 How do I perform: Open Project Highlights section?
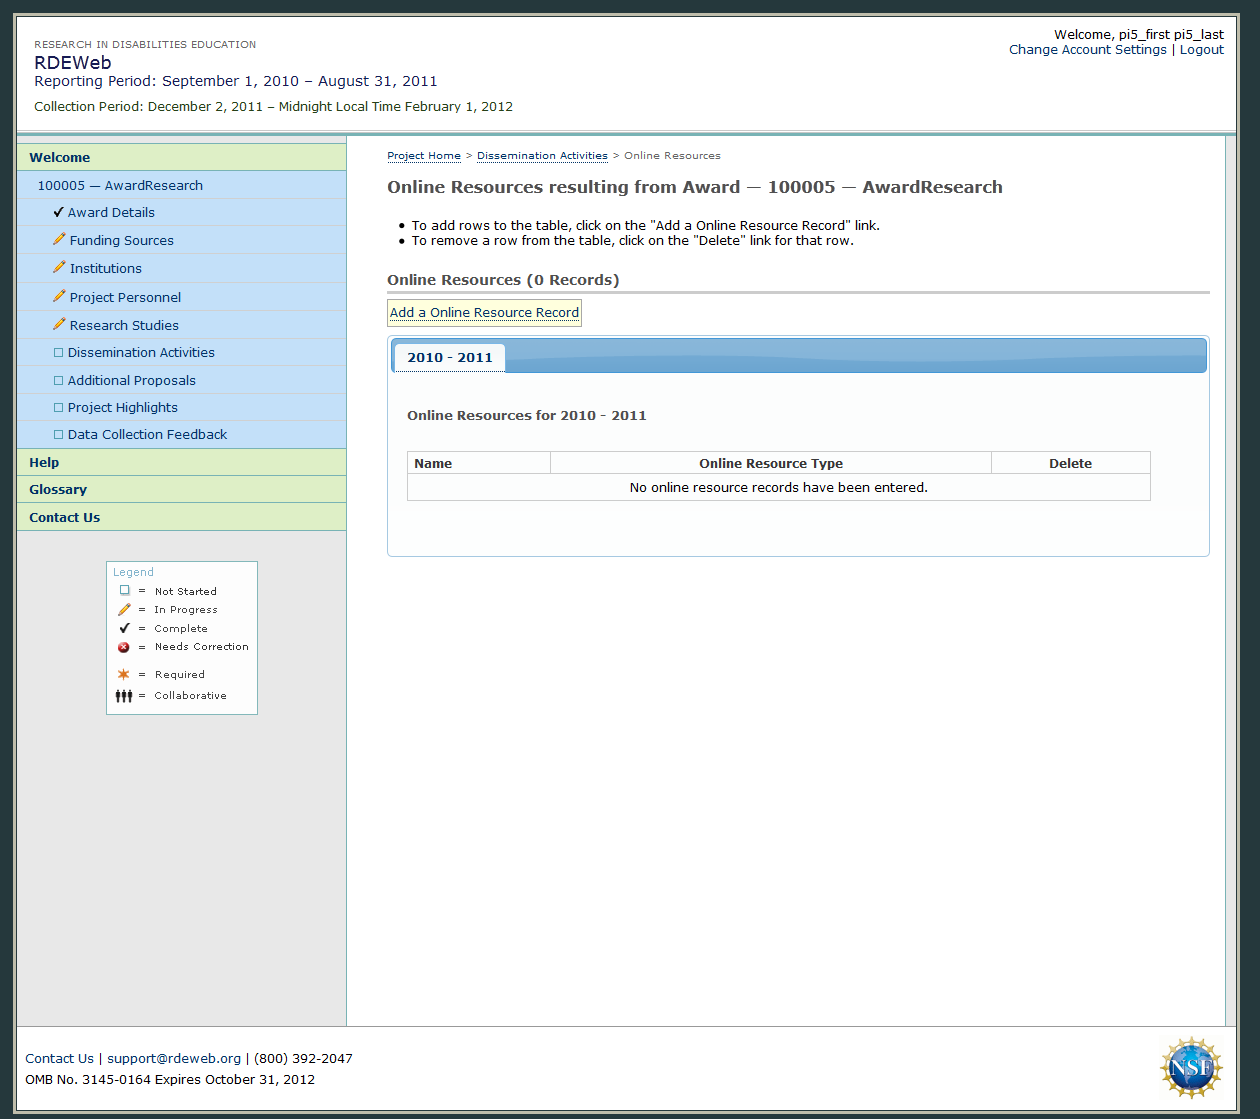[123, 407]
